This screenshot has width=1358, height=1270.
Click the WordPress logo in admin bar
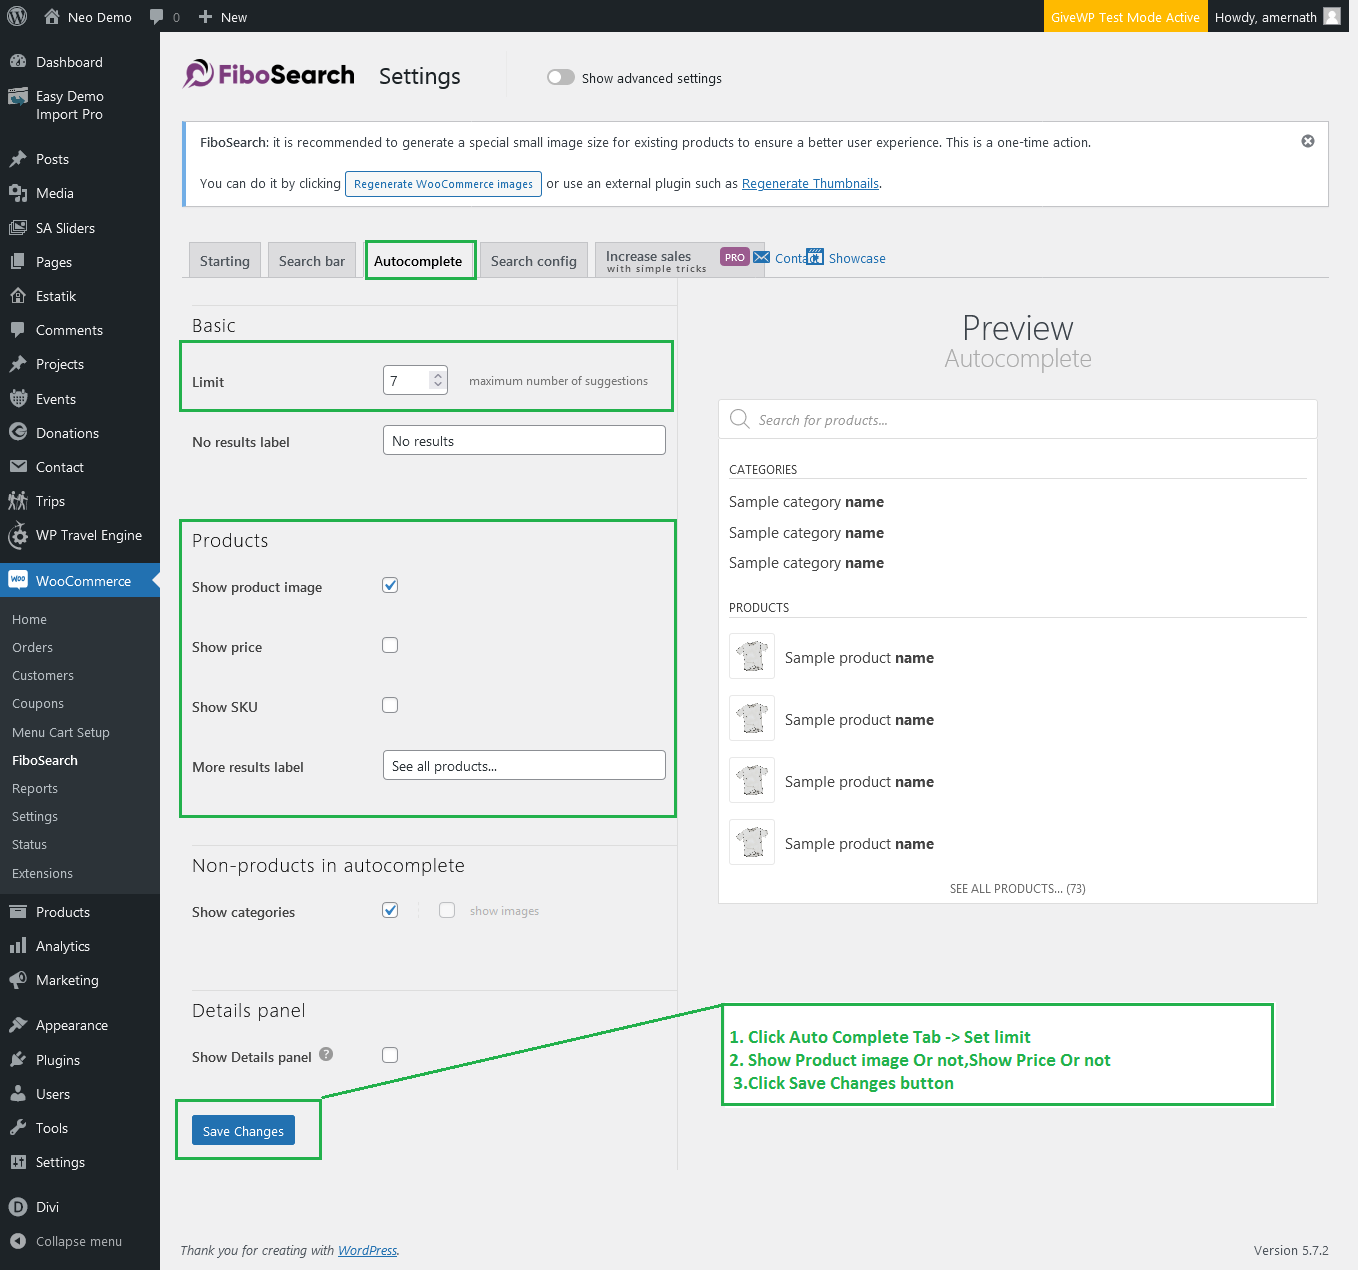click(17, 17)
